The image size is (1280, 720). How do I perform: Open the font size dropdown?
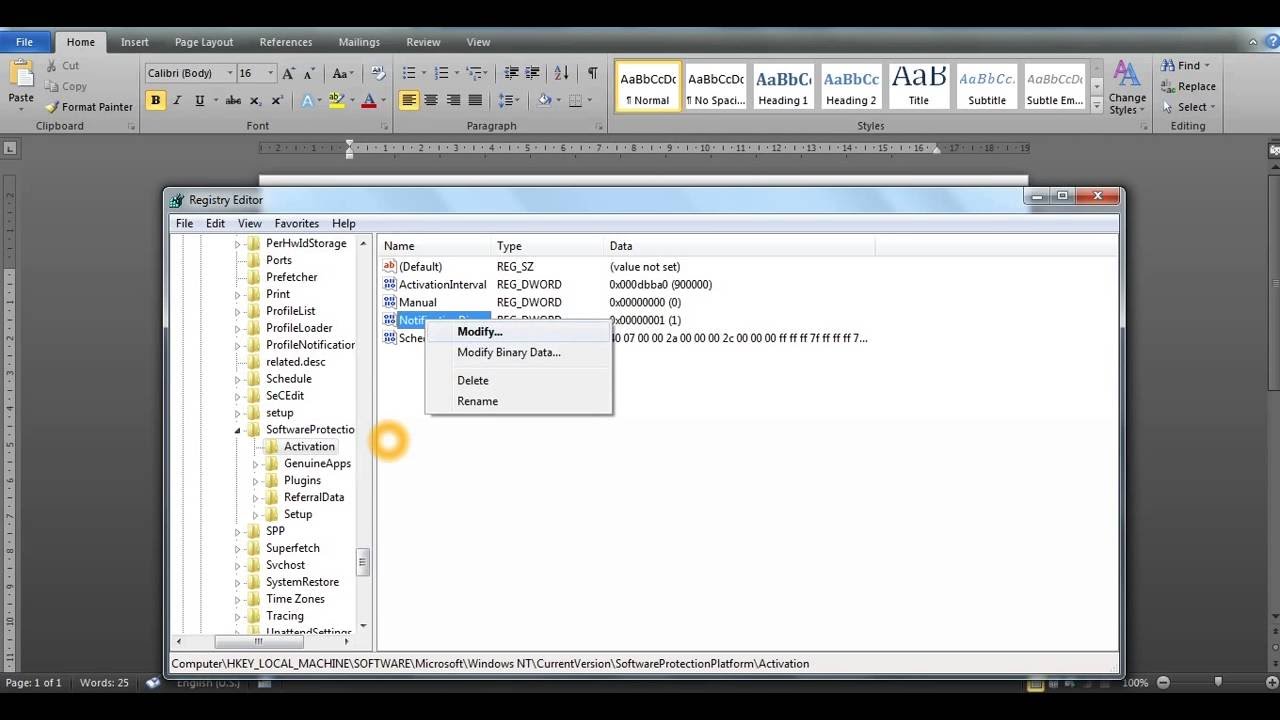270,73
